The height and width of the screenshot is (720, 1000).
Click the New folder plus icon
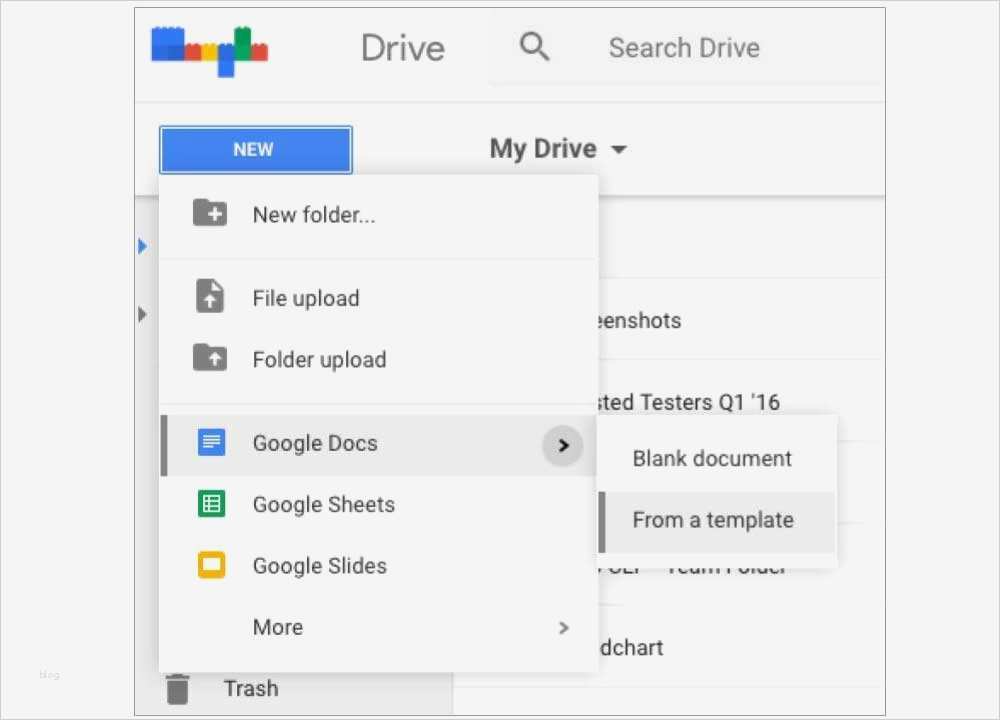pyautogui.click(x=210, y=213)
